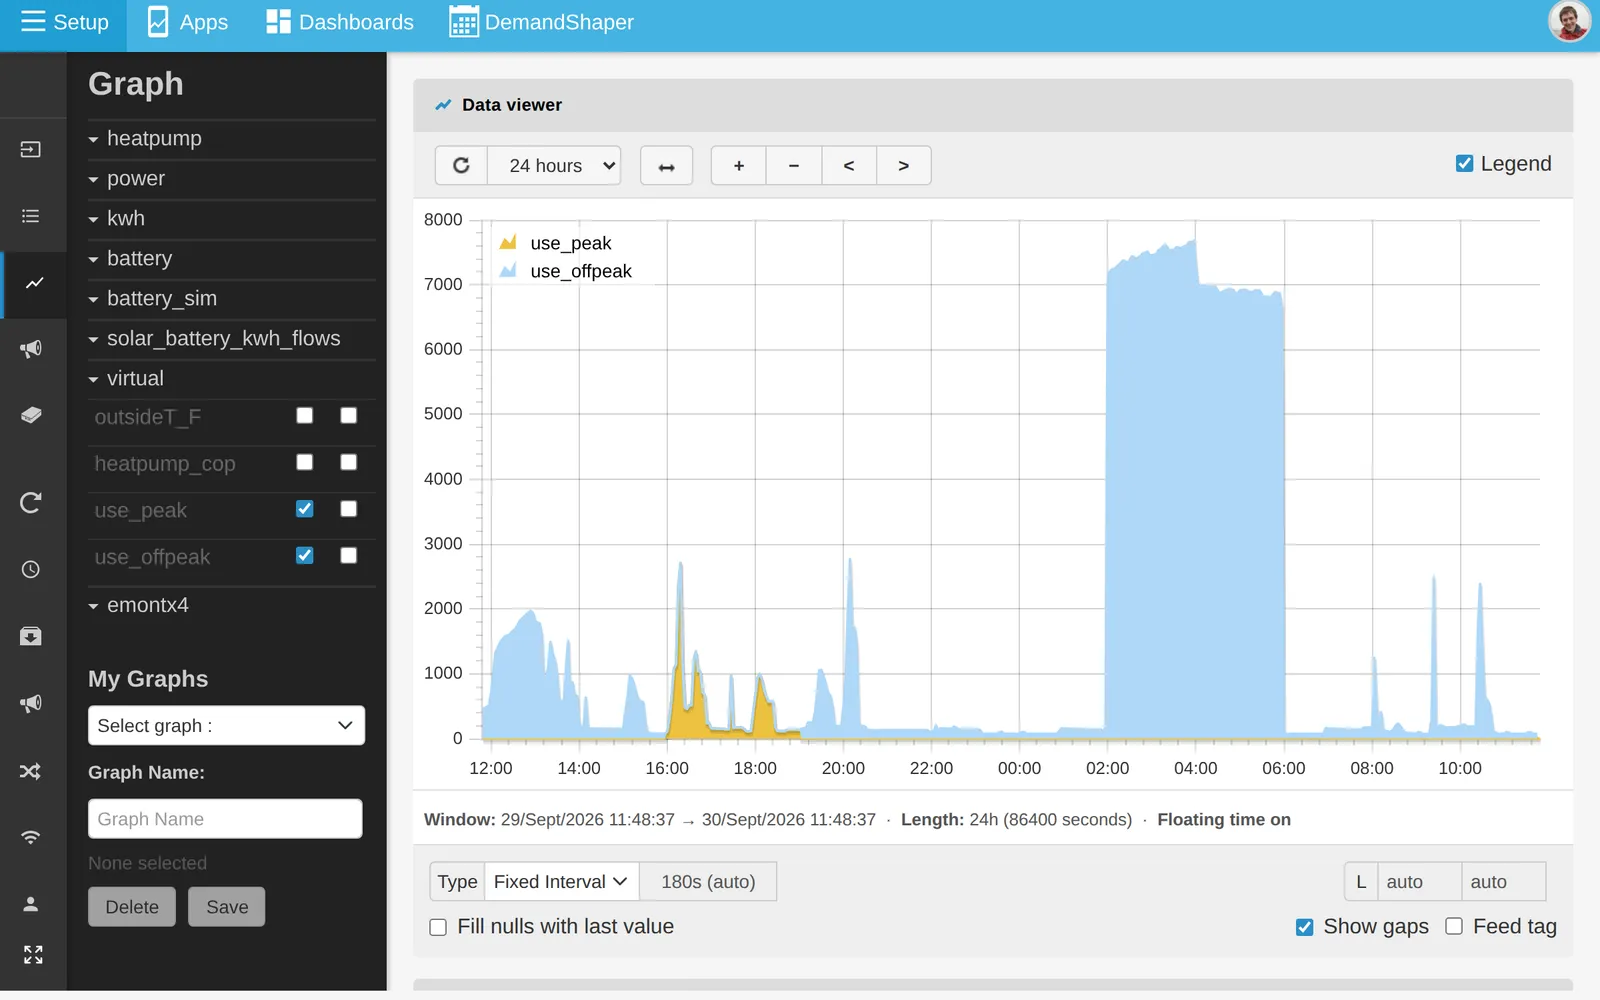The width and height of the screenshot is (1600, 1000).
Task: Click the Graph Name input field
Action: point(225,819)
